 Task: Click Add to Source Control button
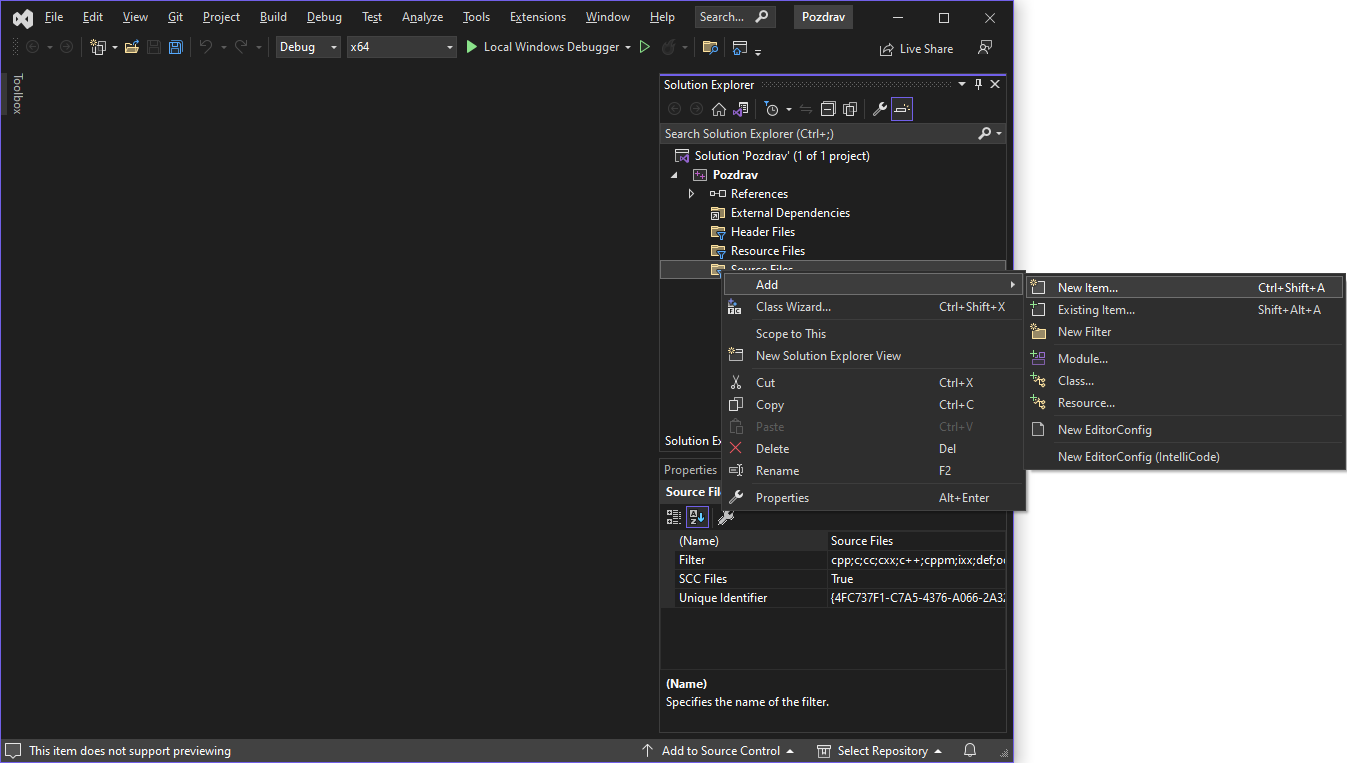(718, 751)
